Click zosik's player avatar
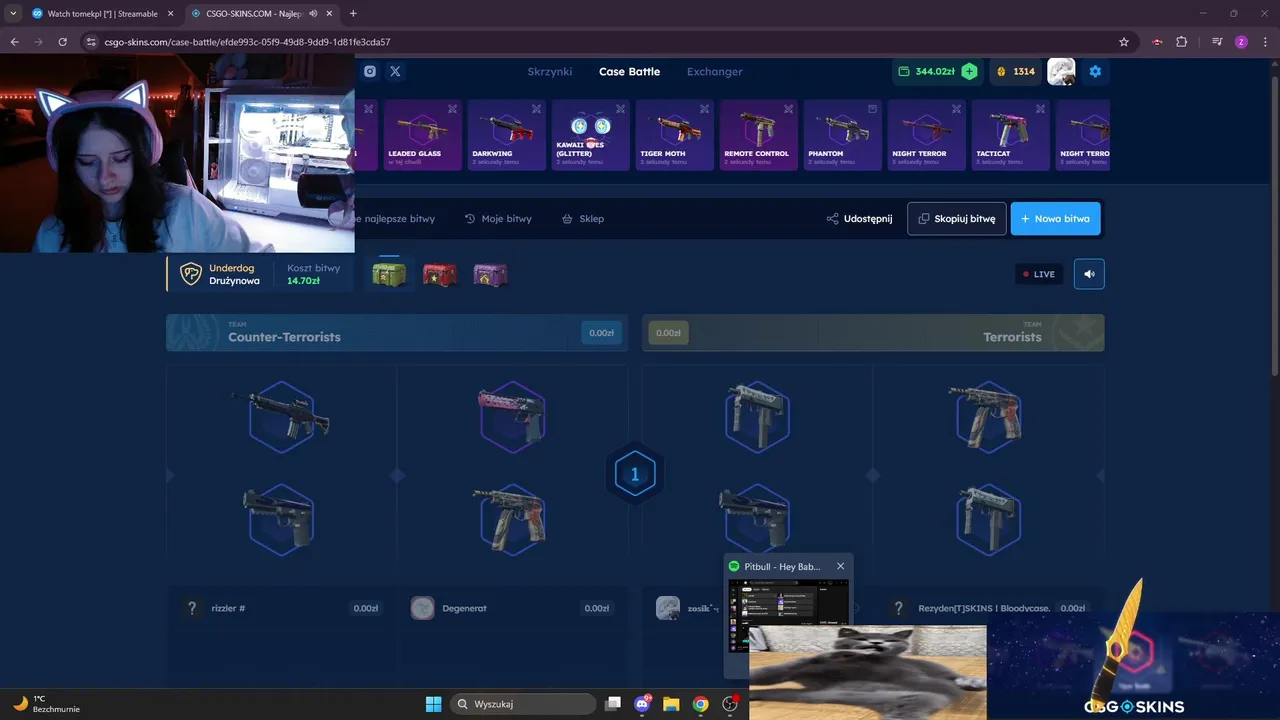The height and width of the screenshot is (720, 1280). pos(668,608)
